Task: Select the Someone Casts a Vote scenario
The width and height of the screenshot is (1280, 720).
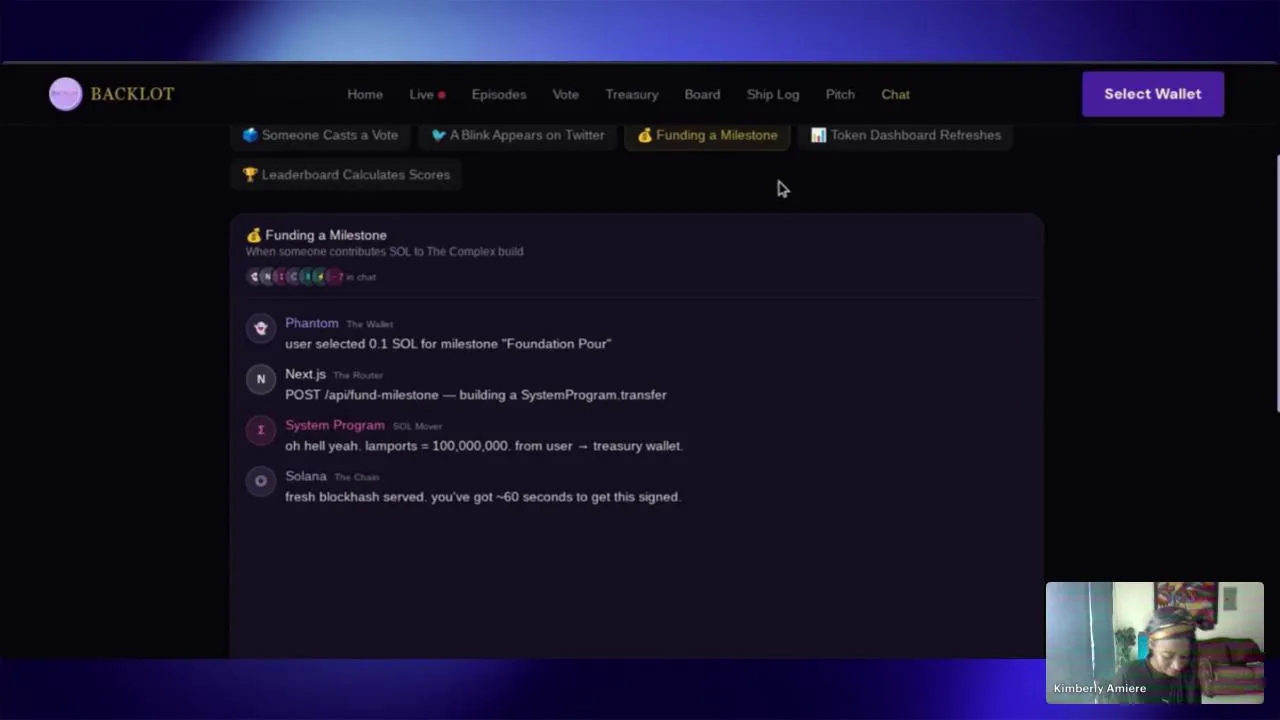Action: pyautogui.click(x=320, y=135)
